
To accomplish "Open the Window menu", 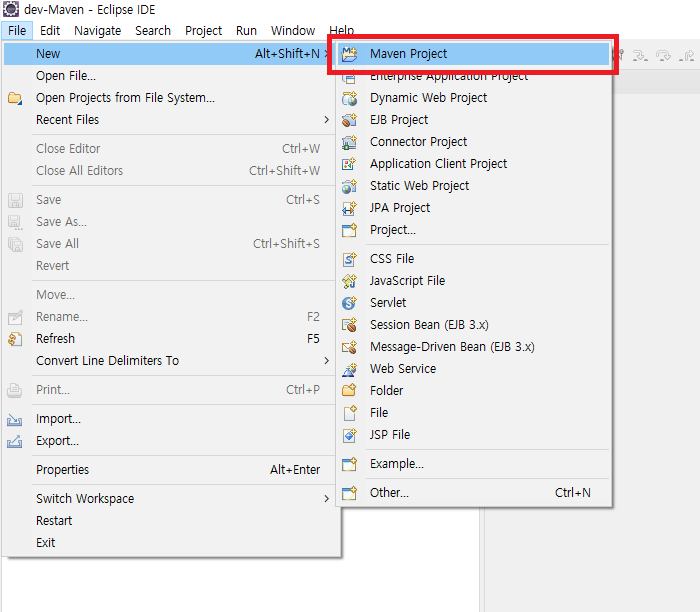I will pyautogui.click(x=293, y=31).
